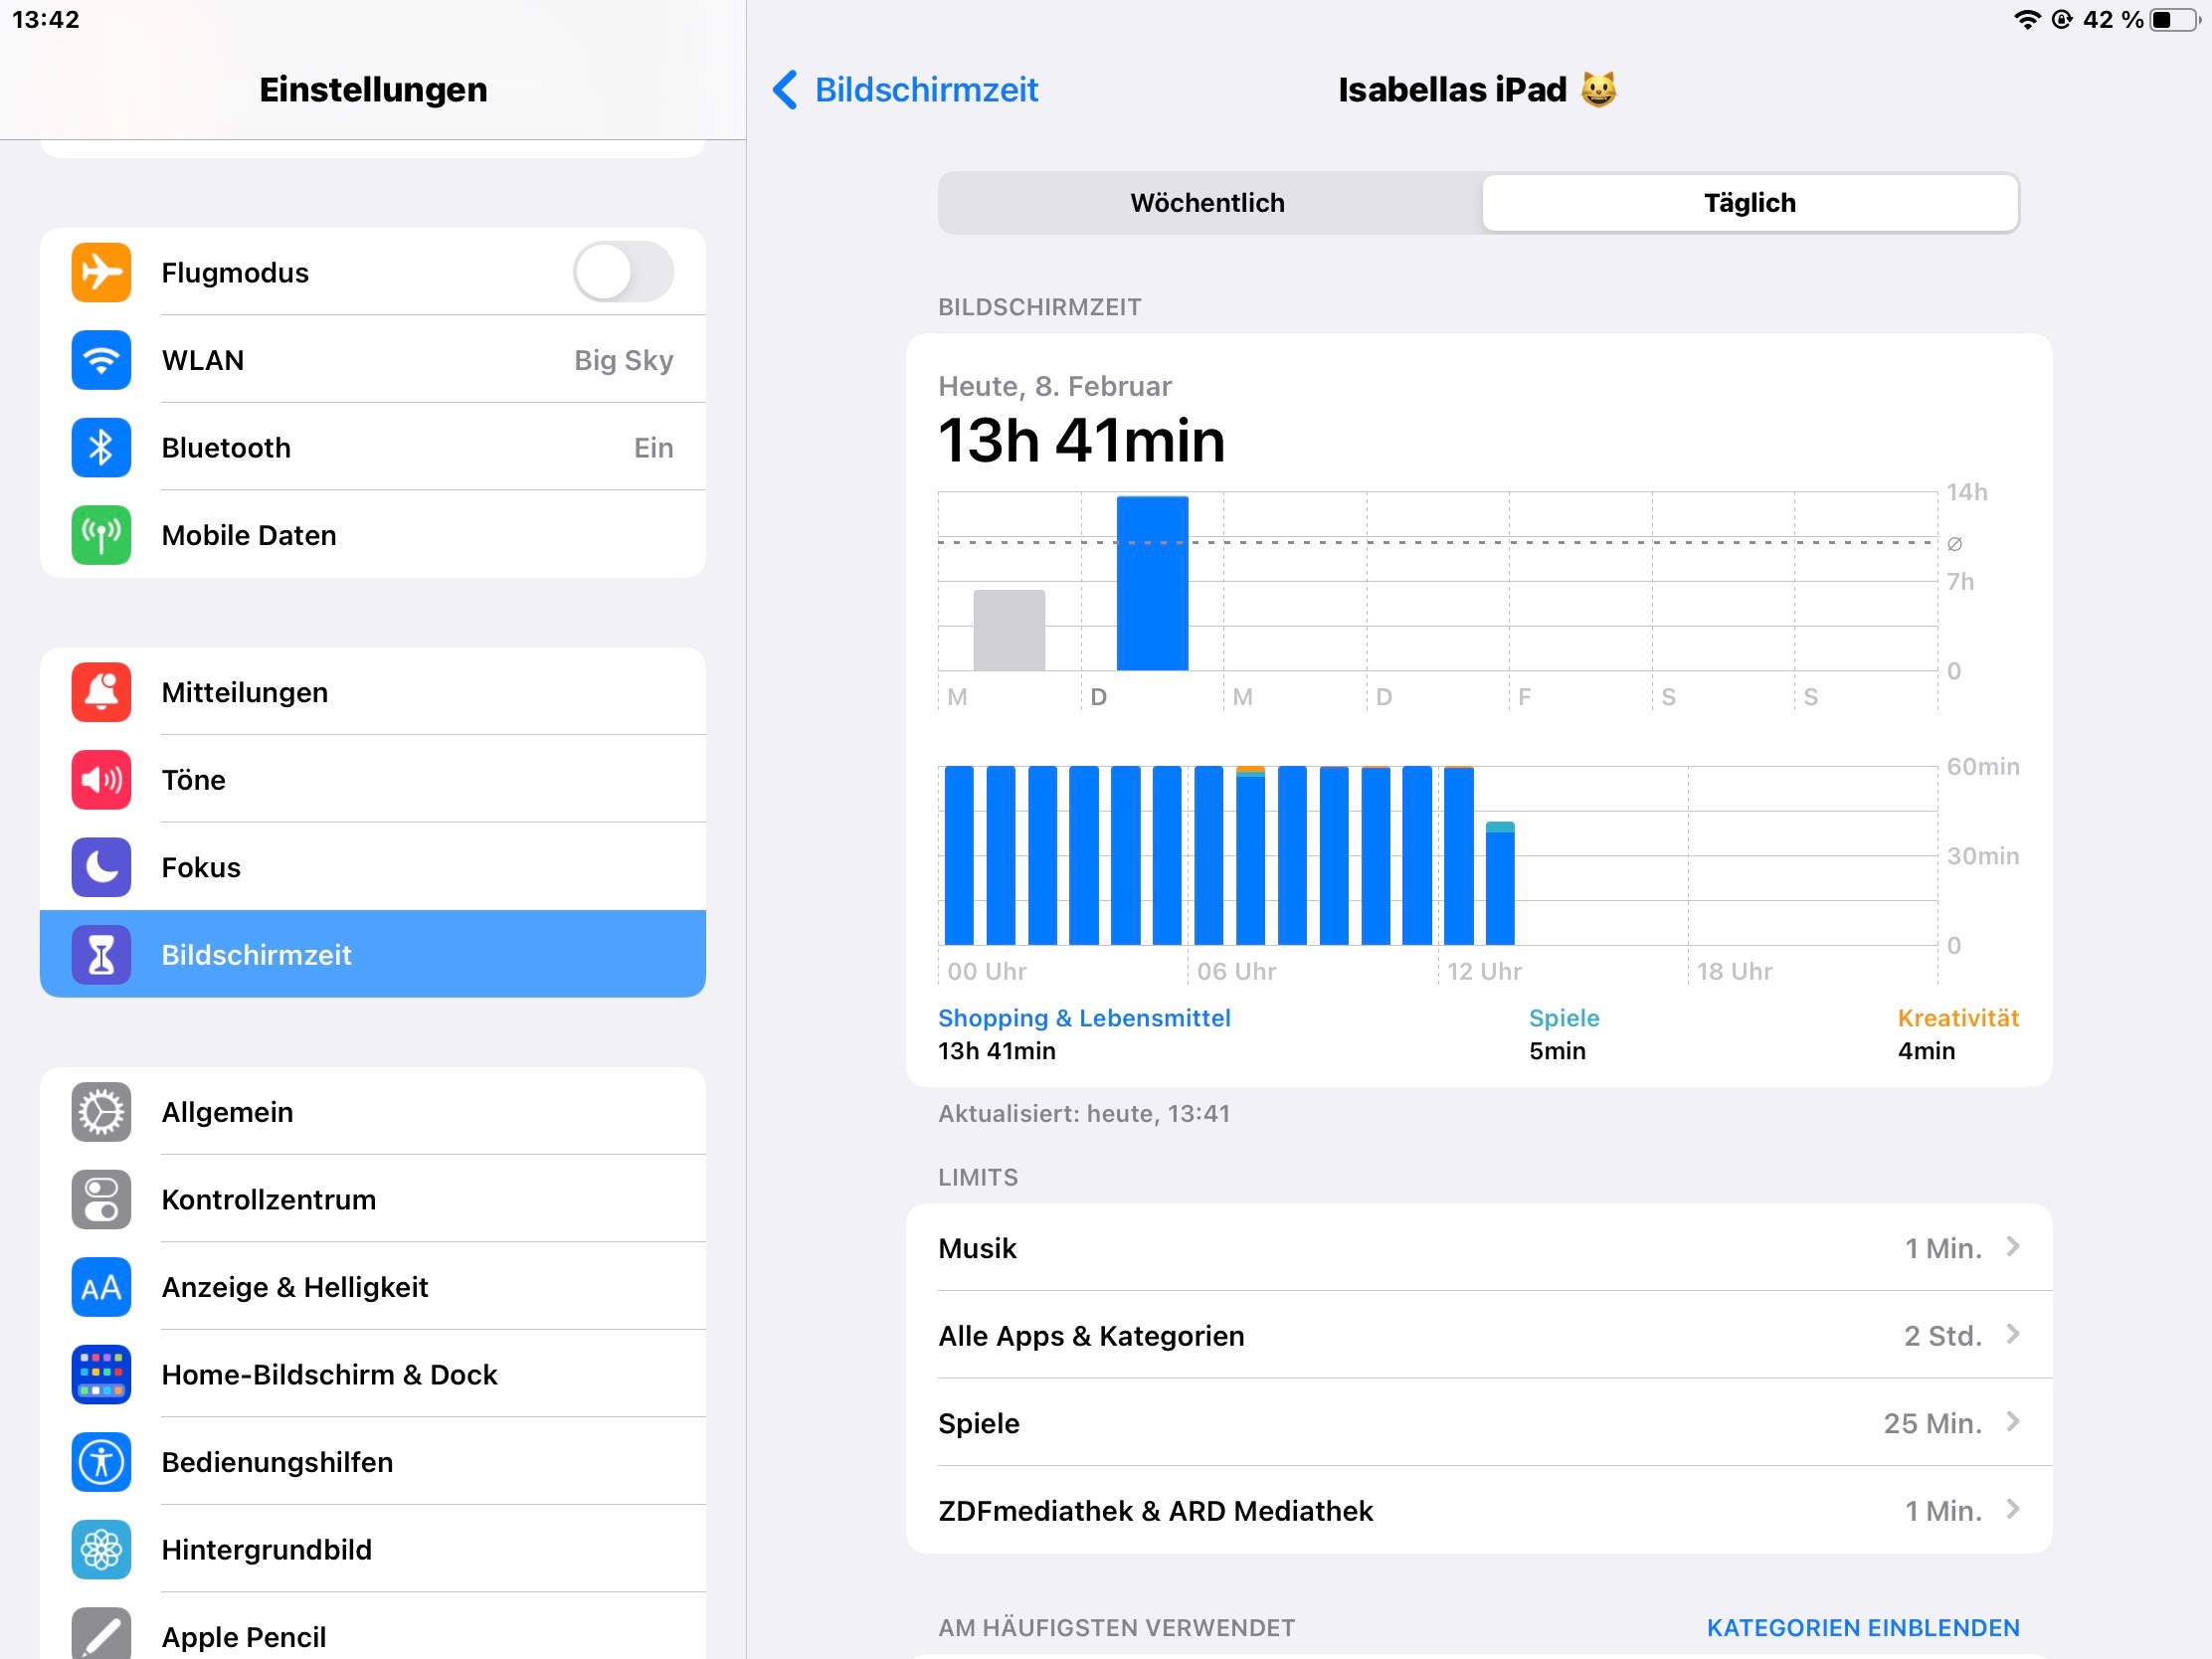Screen dimensions: 2212x1659
Task: Enable the Flugmodus switch
Action: click(x=623, y=272)
